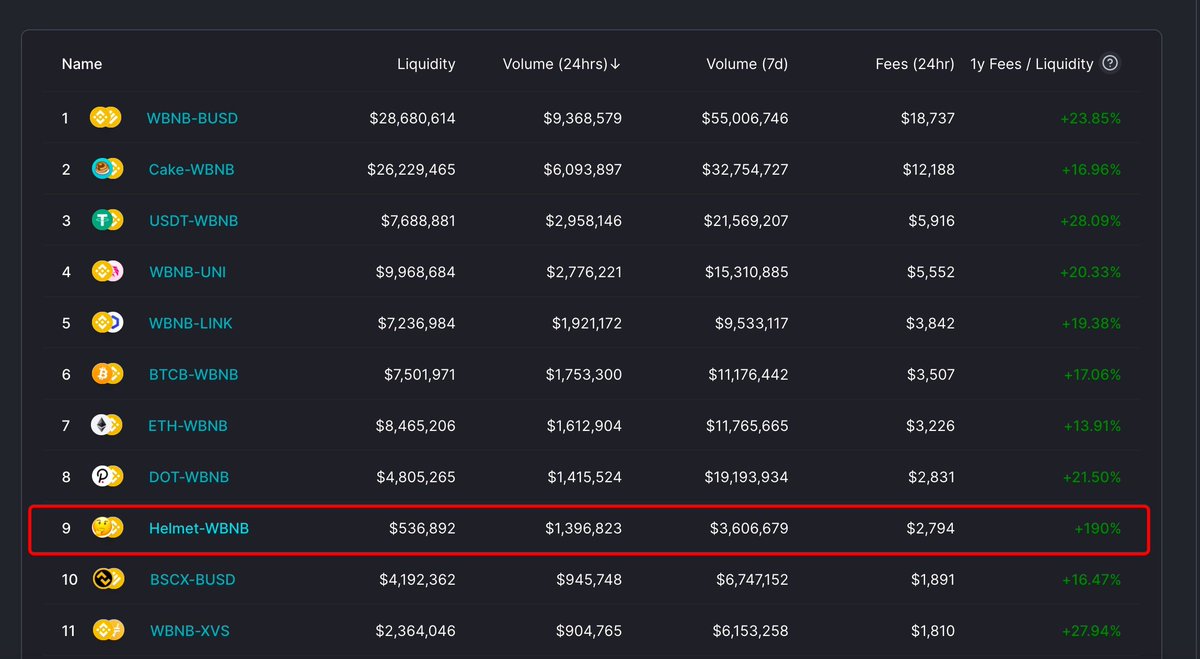Click the DOT-WBNB token pair icon
This screenshot has width=1200, height=659.
(106, 477)
